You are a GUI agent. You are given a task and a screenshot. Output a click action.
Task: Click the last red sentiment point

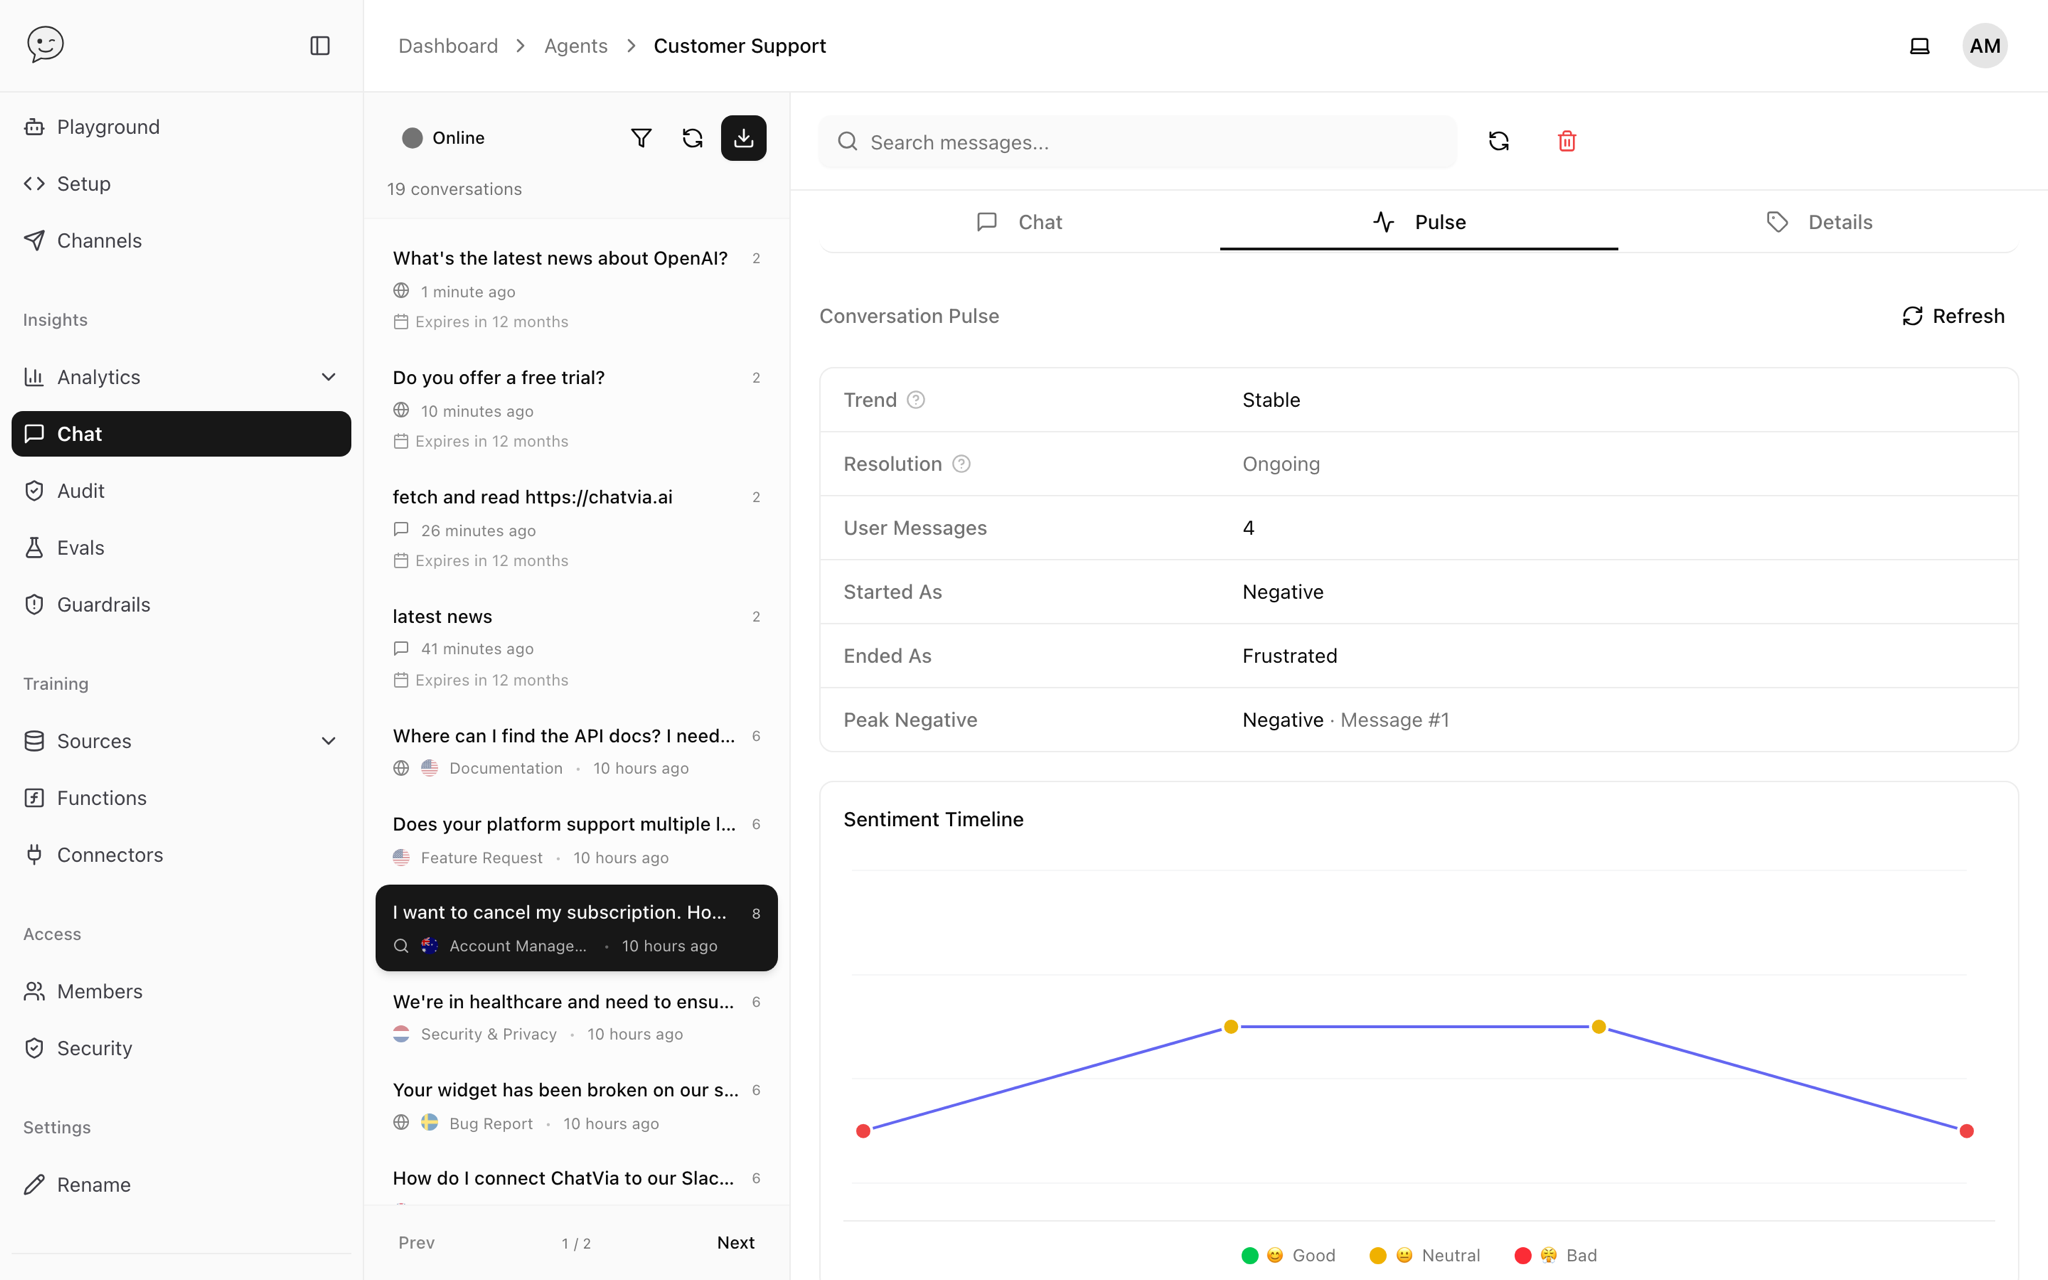1967,1131
